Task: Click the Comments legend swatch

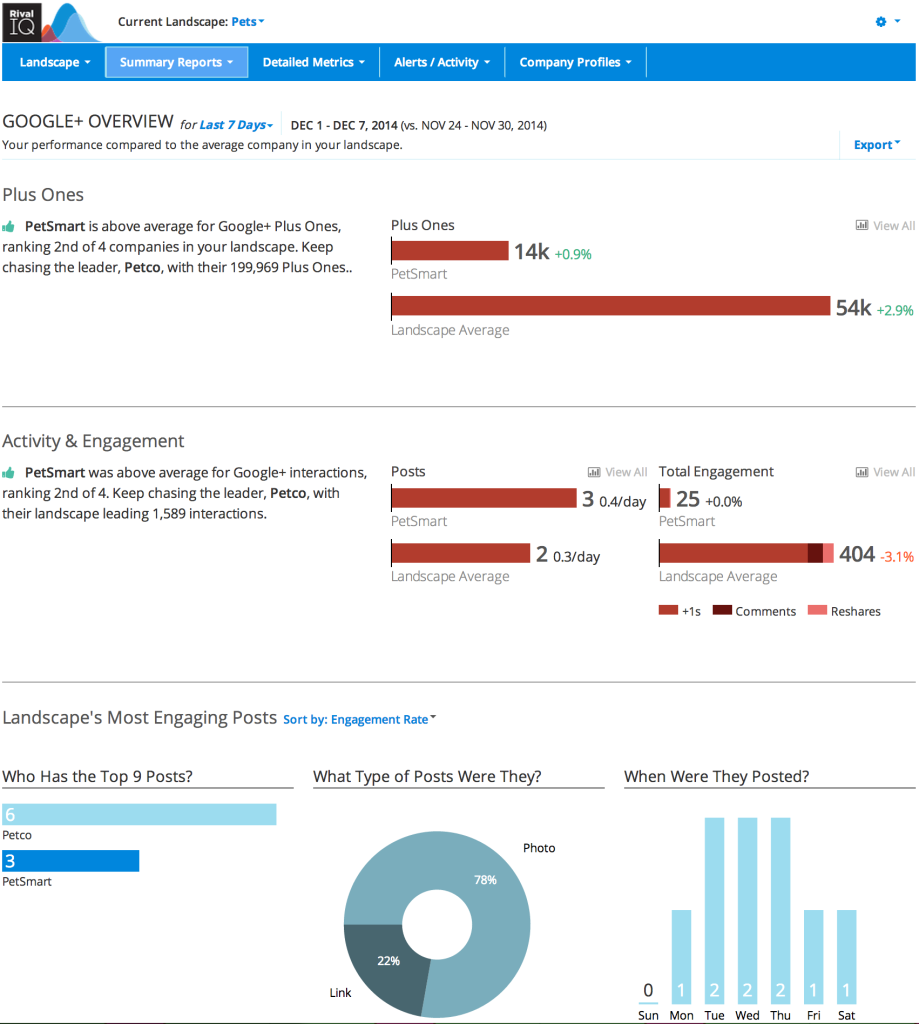Action: [x=722, y=610]
